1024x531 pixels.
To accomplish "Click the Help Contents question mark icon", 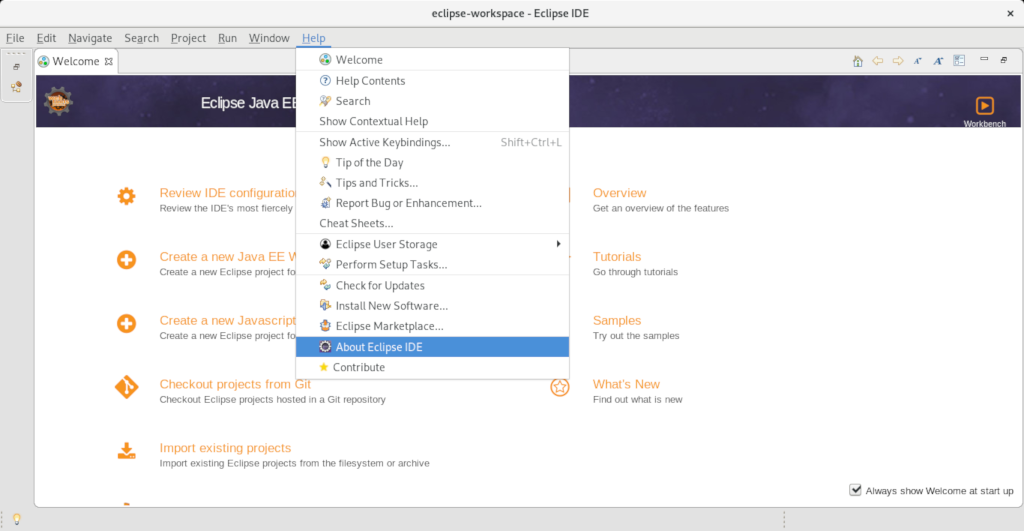I will tap(325, 80).
